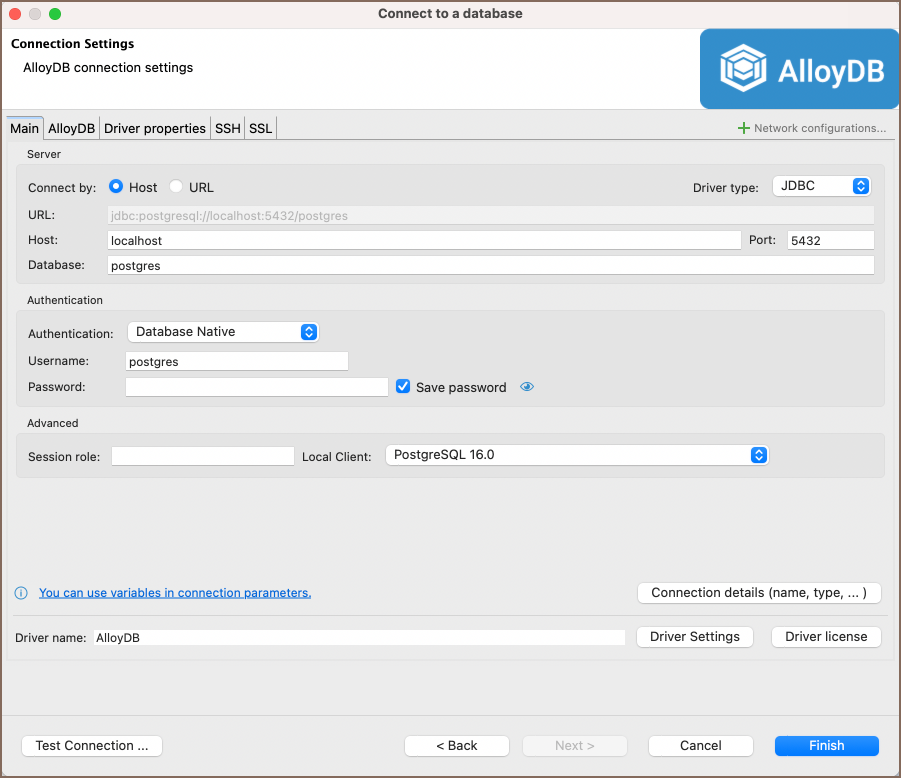Click into the Password input field

257,387
